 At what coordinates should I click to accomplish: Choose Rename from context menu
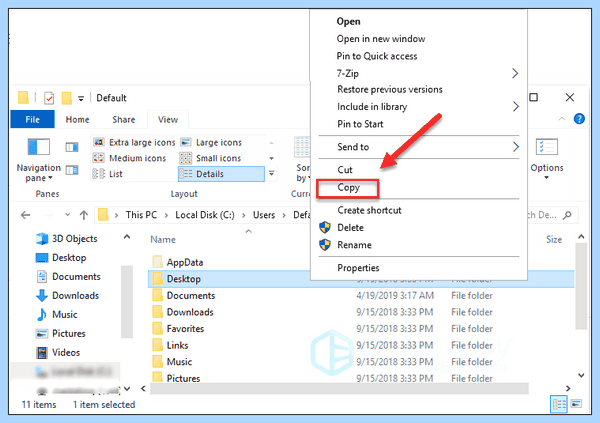(354, 245)
